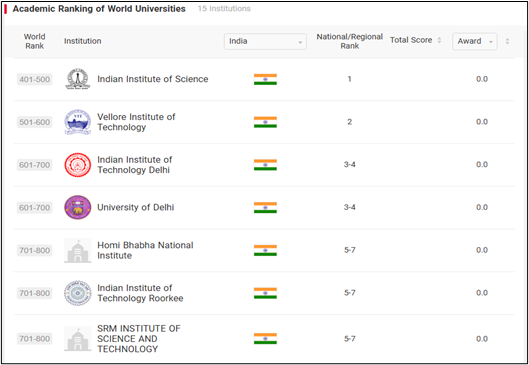Click the 701-800 rank badge for Homi Bhabha
Image resolution: width=529 pixels, height=365 pixels.
(34, 251)
